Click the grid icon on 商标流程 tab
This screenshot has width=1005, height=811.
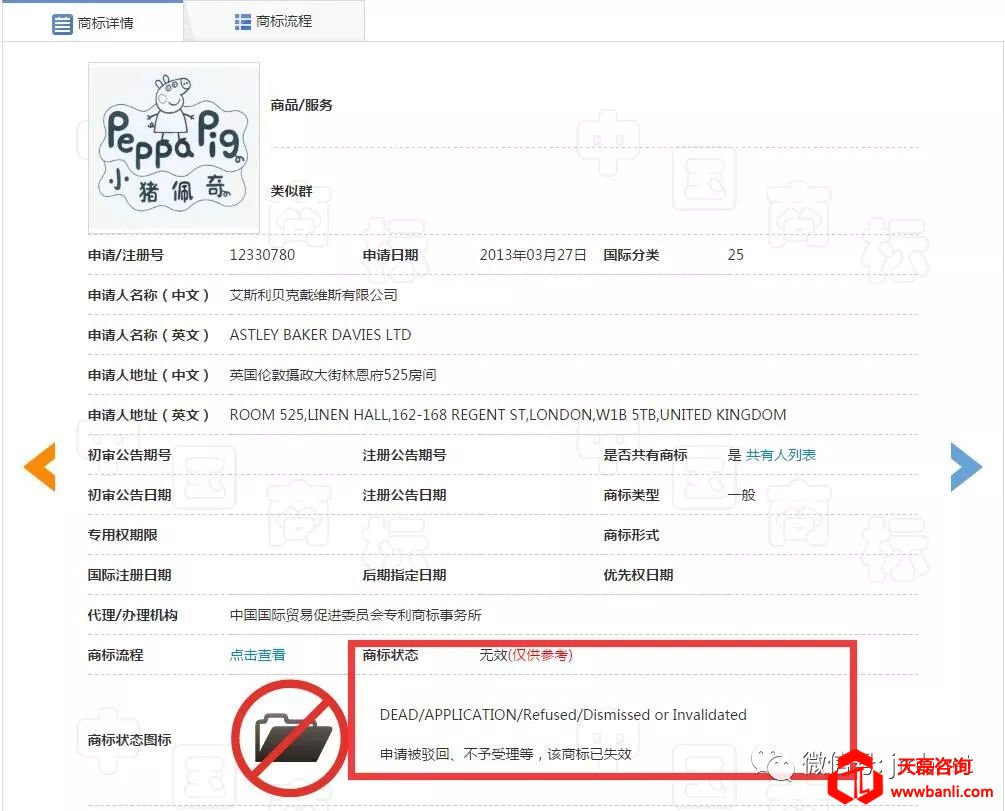tap(242, 22)
